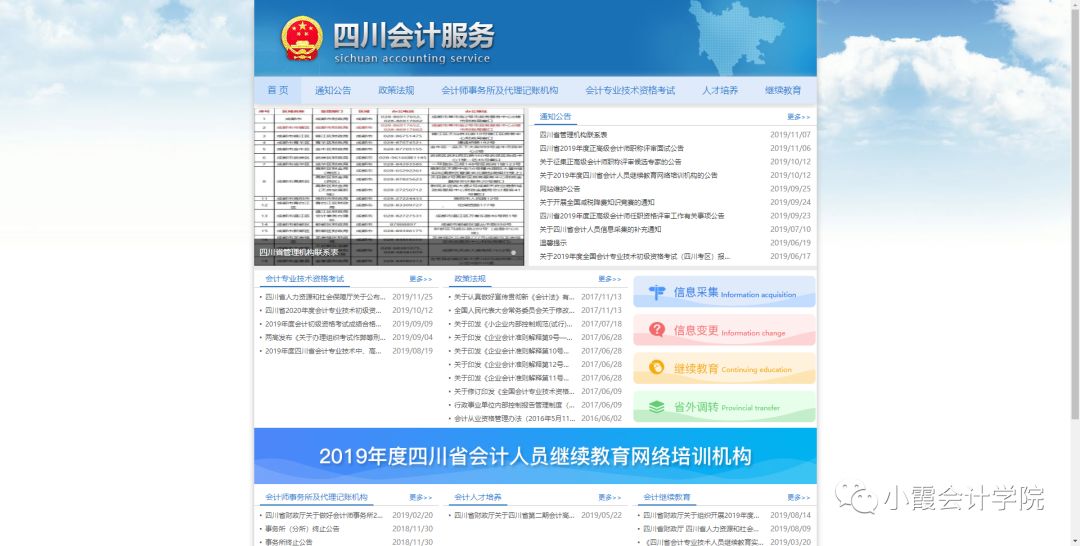Image resolution: width=1080 pixels, height=546 pixels.
Task: Open 四川省2020年度会计专业技术初级资 item
Action: [x=323, y=311]
